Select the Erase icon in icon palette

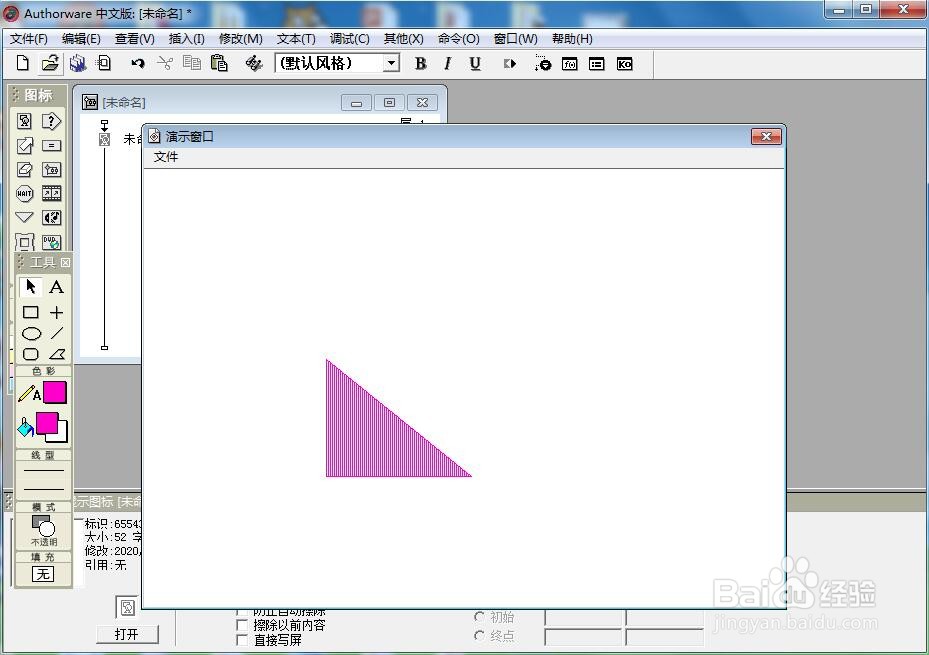(x=24, y=169)
